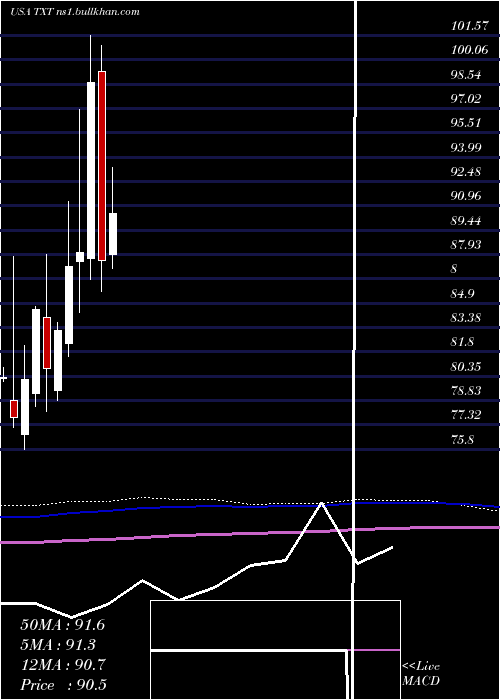500x700 pixels.
Task: Click the last white candlestick near 89.44
Action: 113,234
